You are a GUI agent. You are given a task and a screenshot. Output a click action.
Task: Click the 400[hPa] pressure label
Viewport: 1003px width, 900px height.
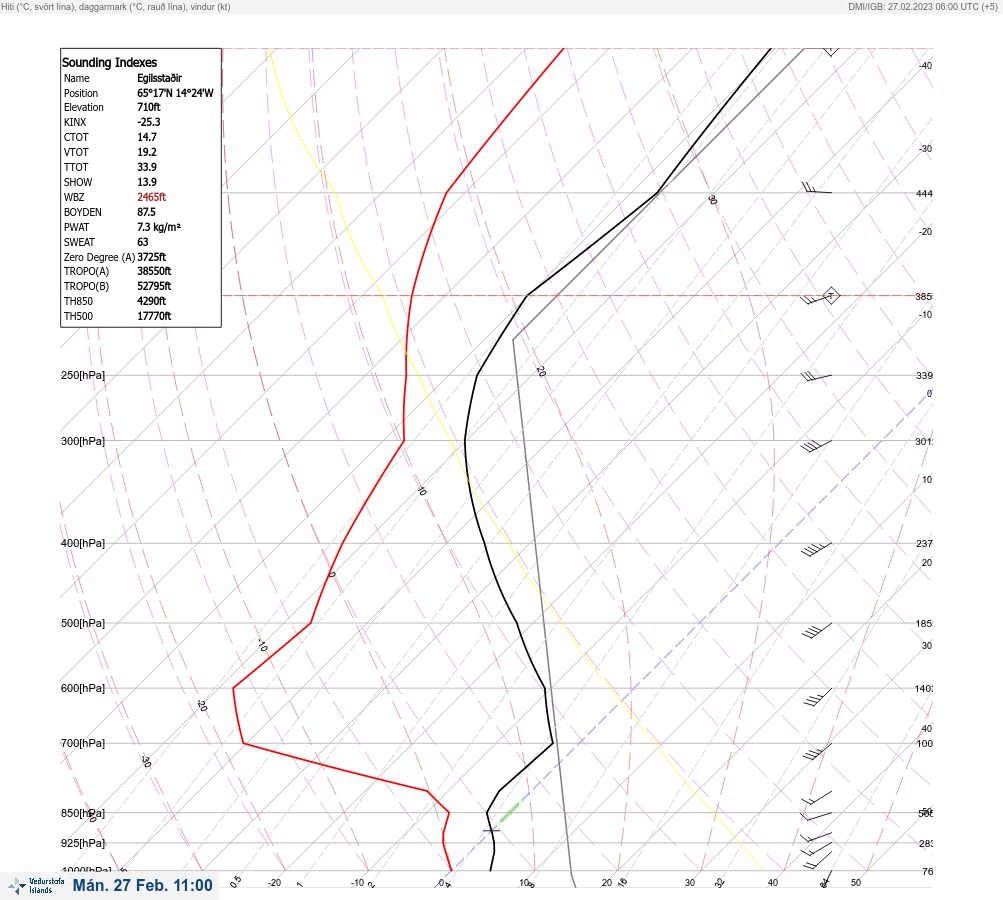click(x=83, y=543)
